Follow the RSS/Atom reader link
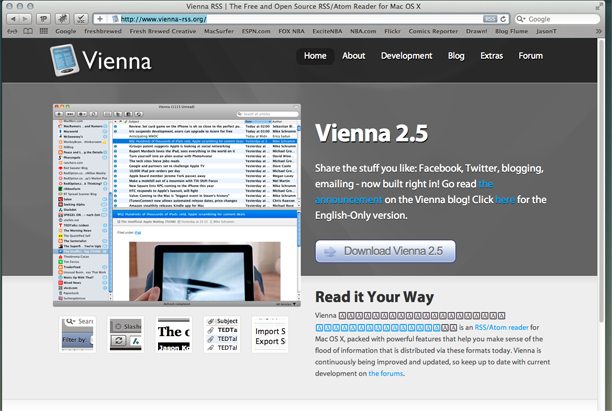Screen dimensions: 612x411 coord(501,327)
